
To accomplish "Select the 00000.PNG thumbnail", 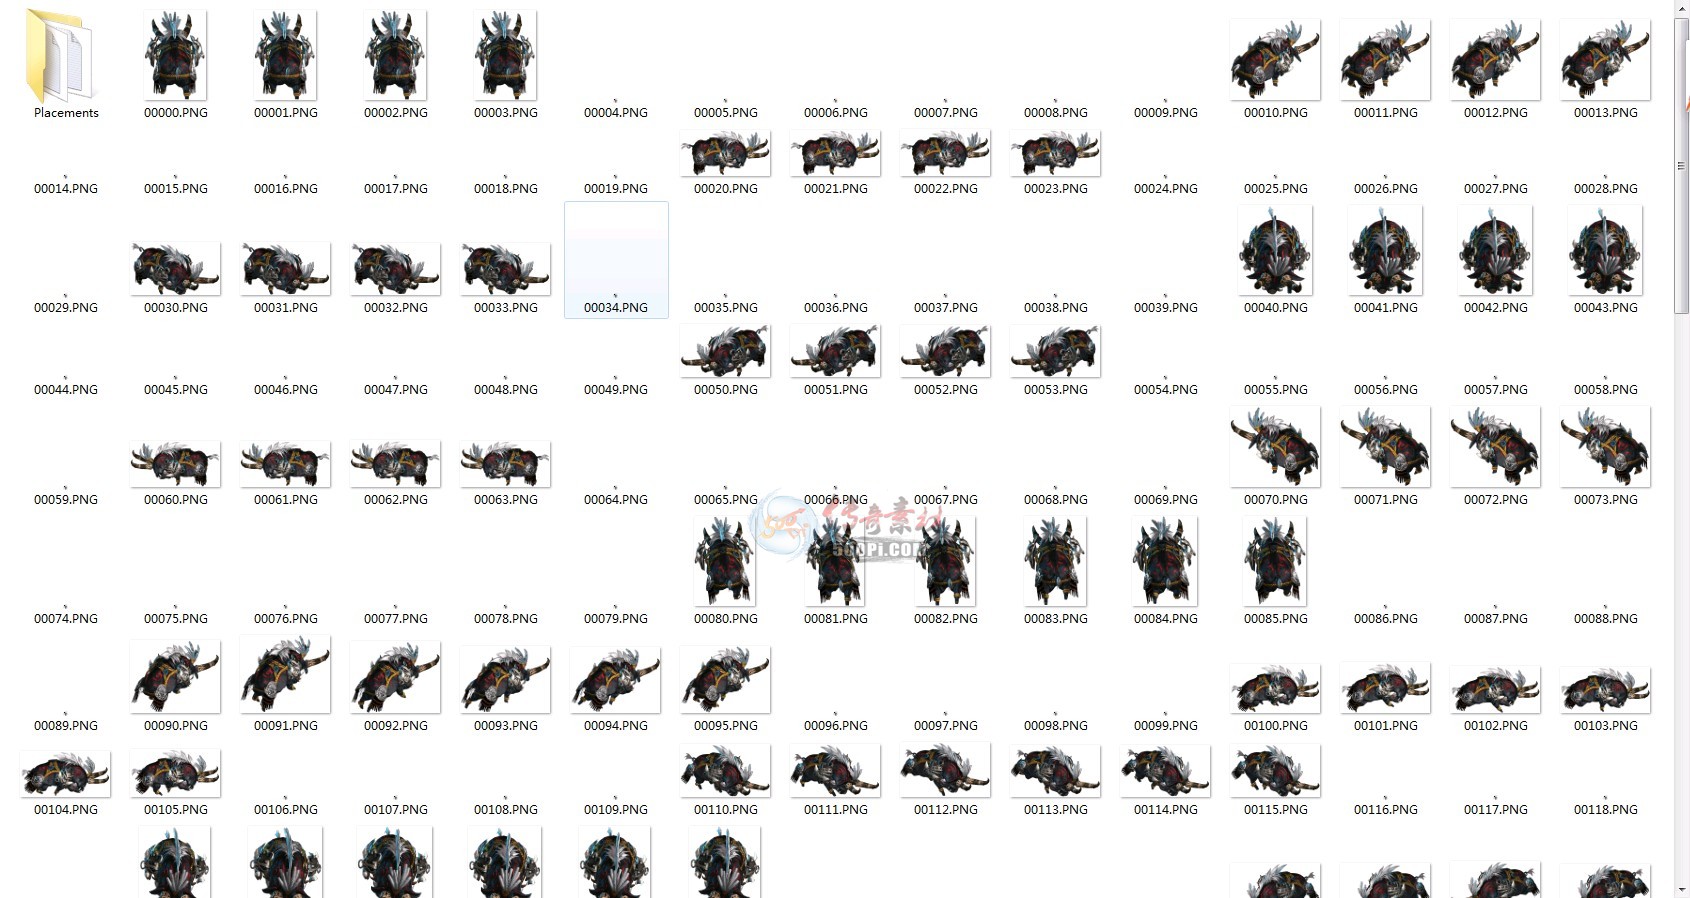I will click(176, 55).
